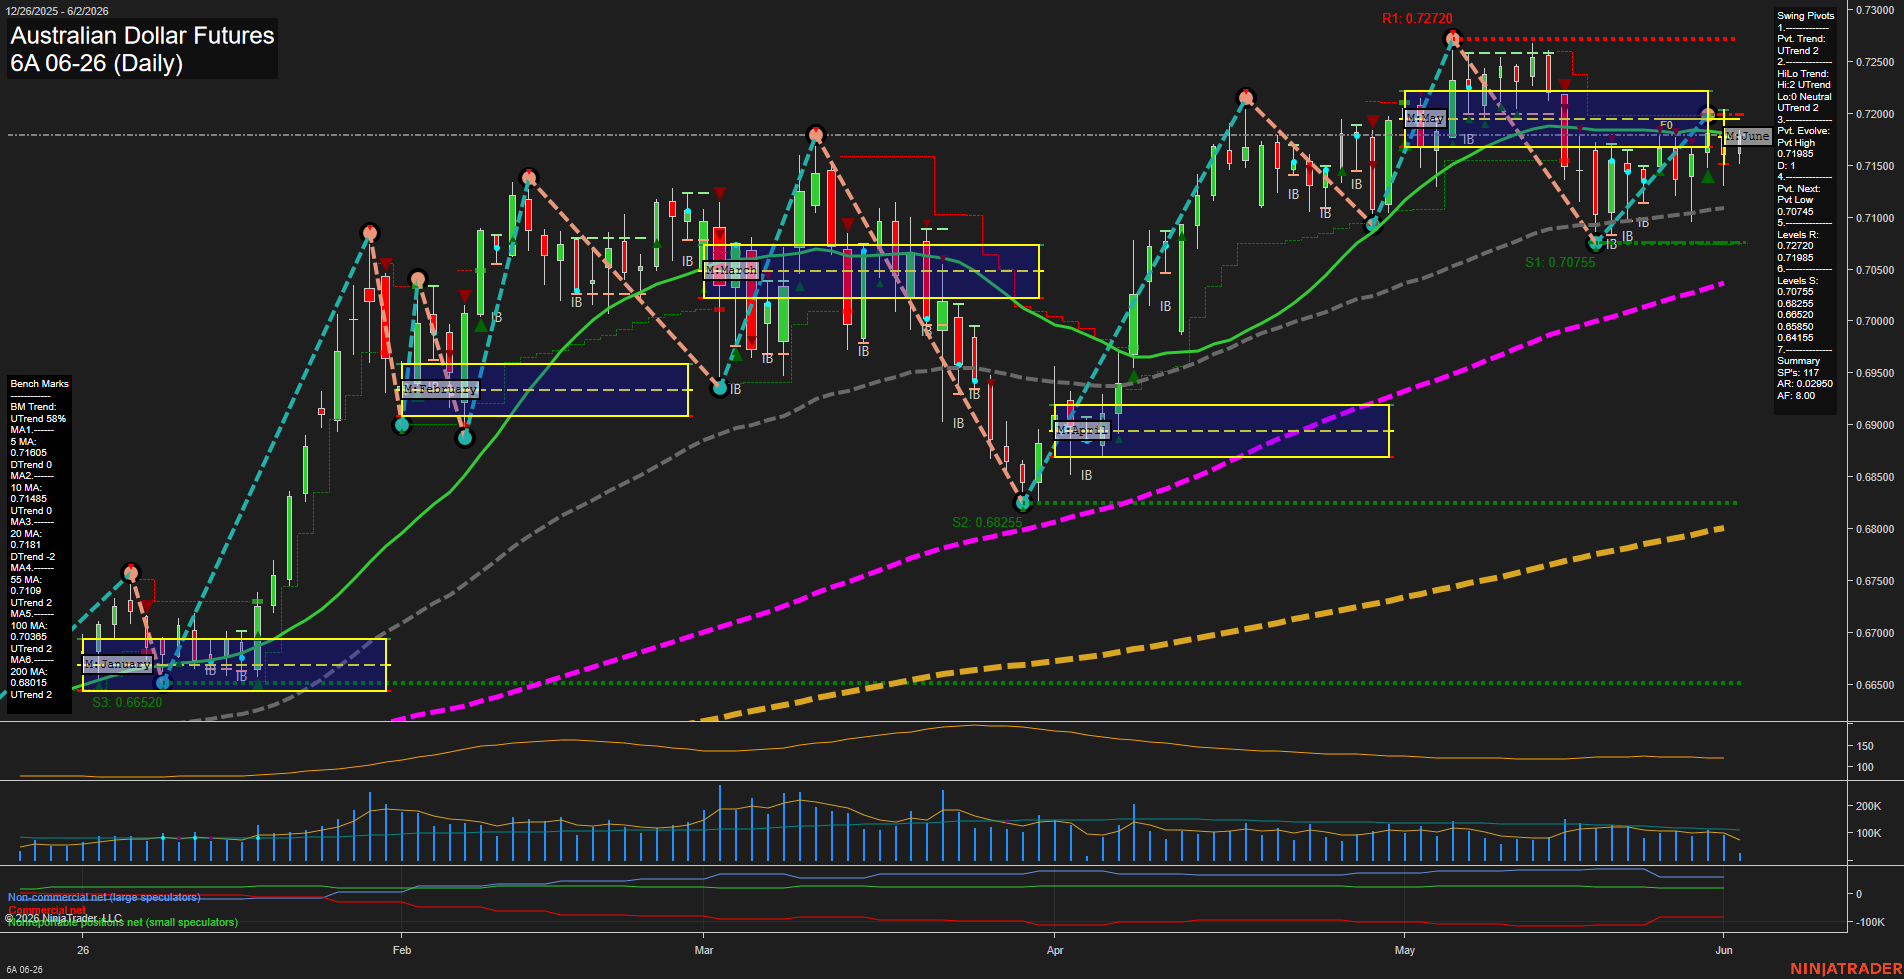
Task: Click the swing pivot low circle above S1
Action: pyautogui.click(x=1596, y=243)
